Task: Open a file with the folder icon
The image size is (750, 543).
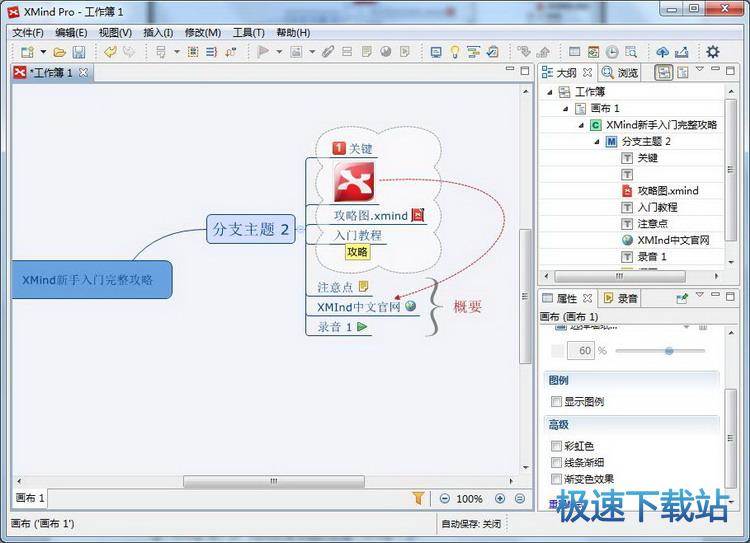Action: click(59, 52)
